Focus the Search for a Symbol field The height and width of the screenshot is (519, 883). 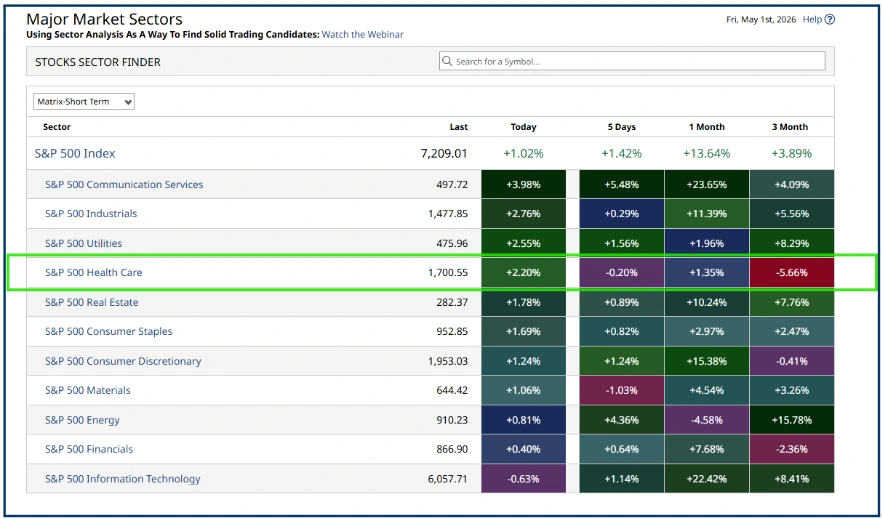[632, 61]
